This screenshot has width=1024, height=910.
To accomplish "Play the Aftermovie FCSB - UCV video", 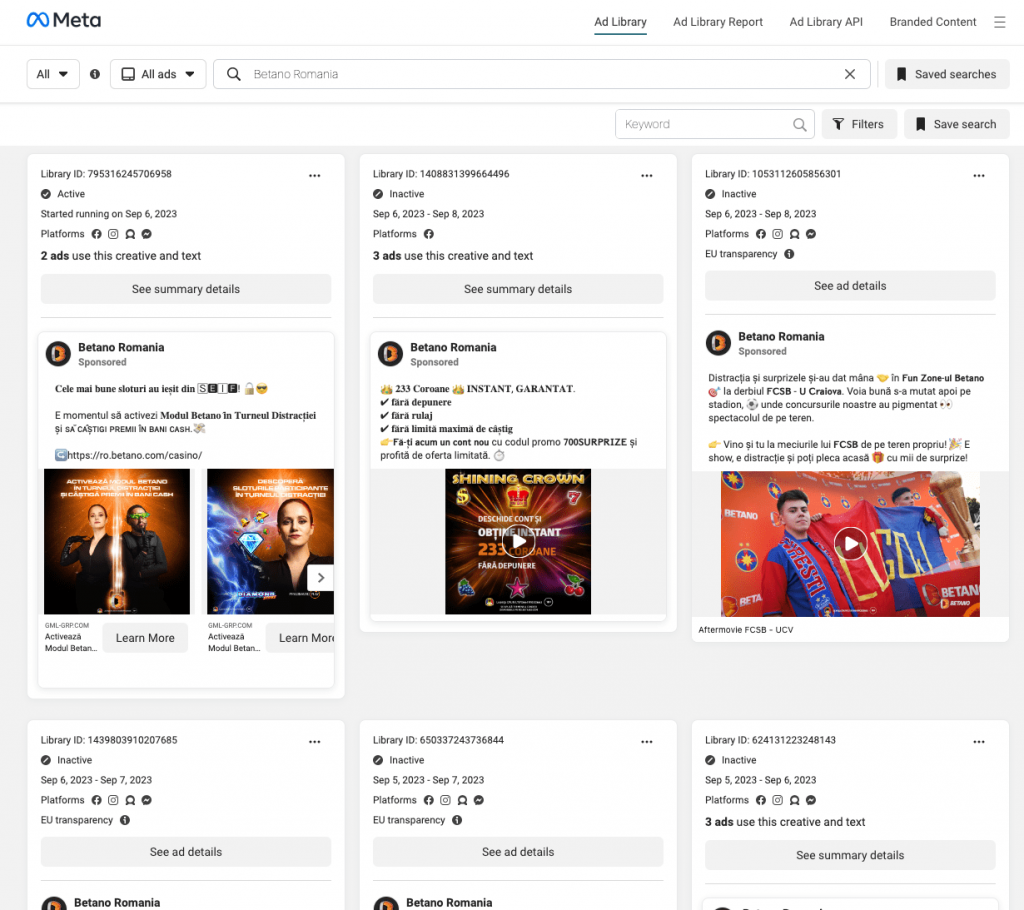I will tap(851, 544).
